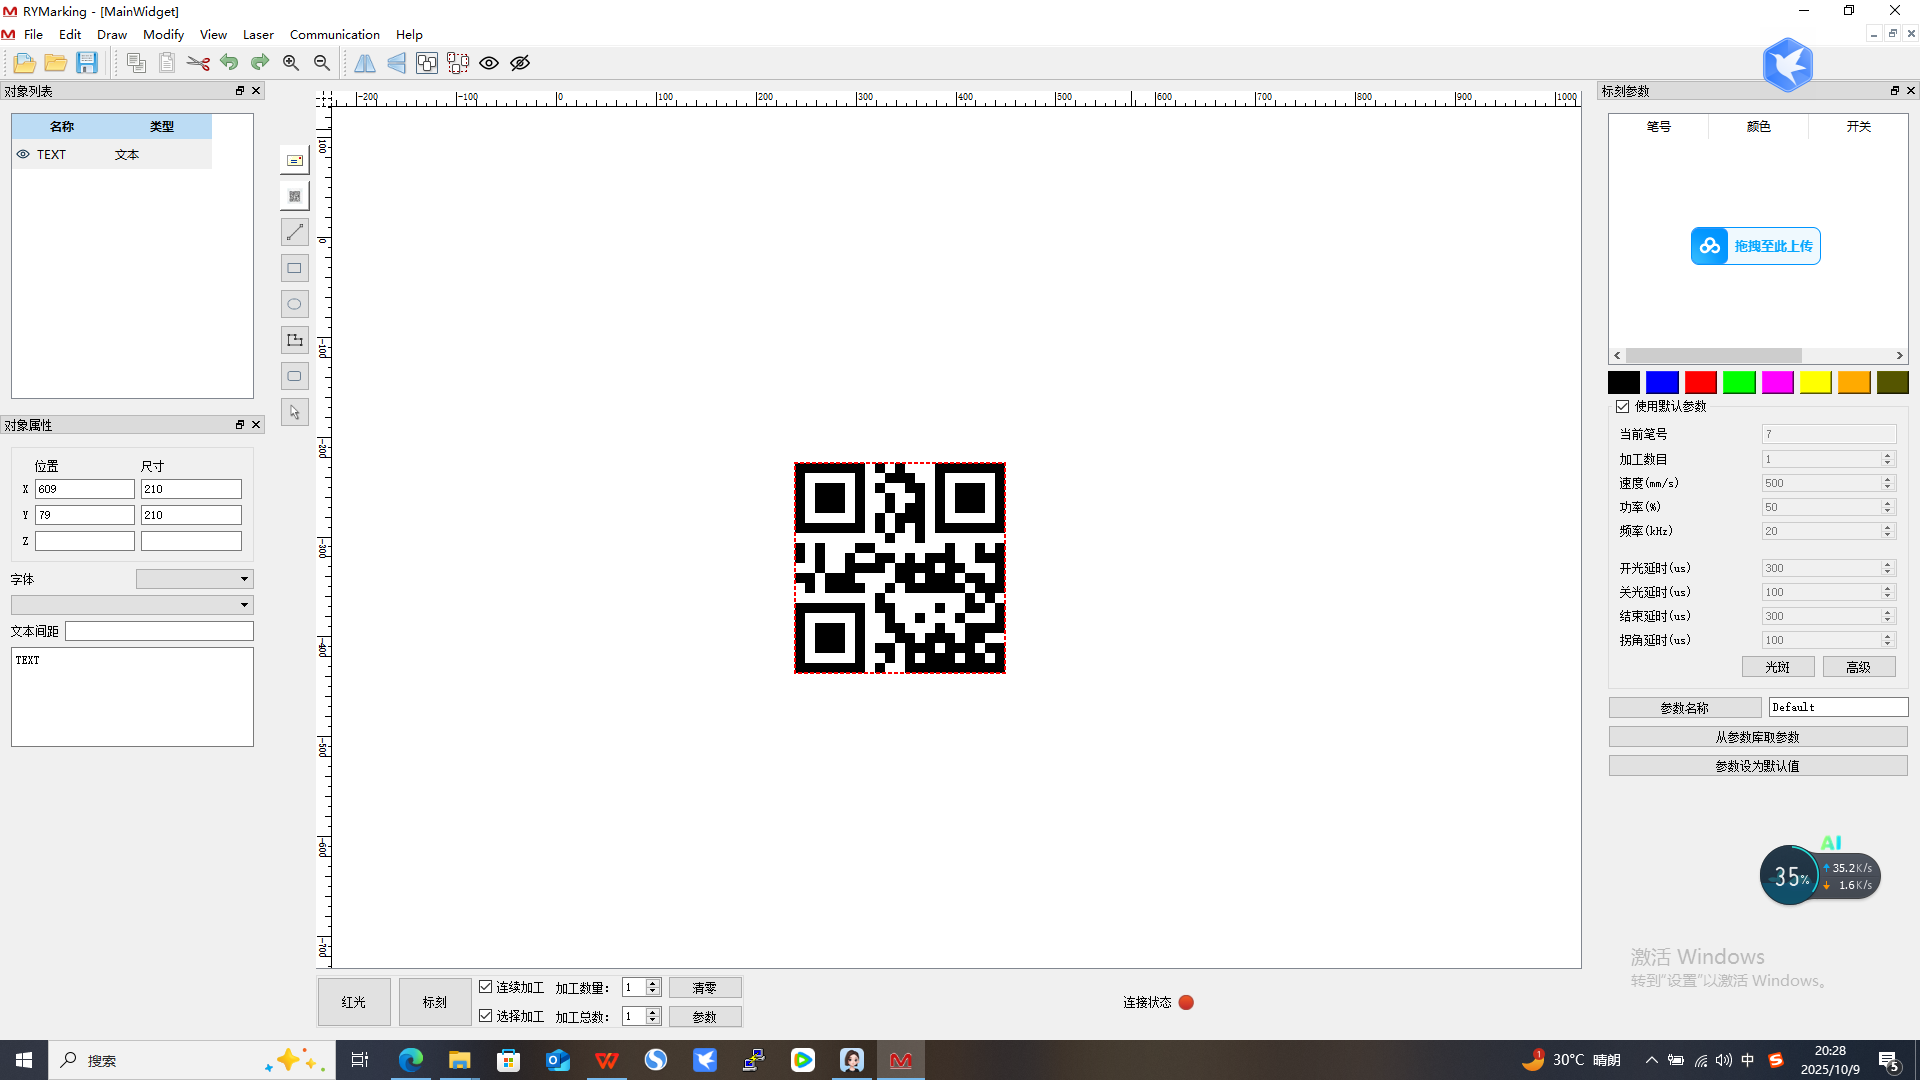This screenshot has height=1080, width=1920.
Task: Switch to the 颜色 tab
Action: [1758, 126]
